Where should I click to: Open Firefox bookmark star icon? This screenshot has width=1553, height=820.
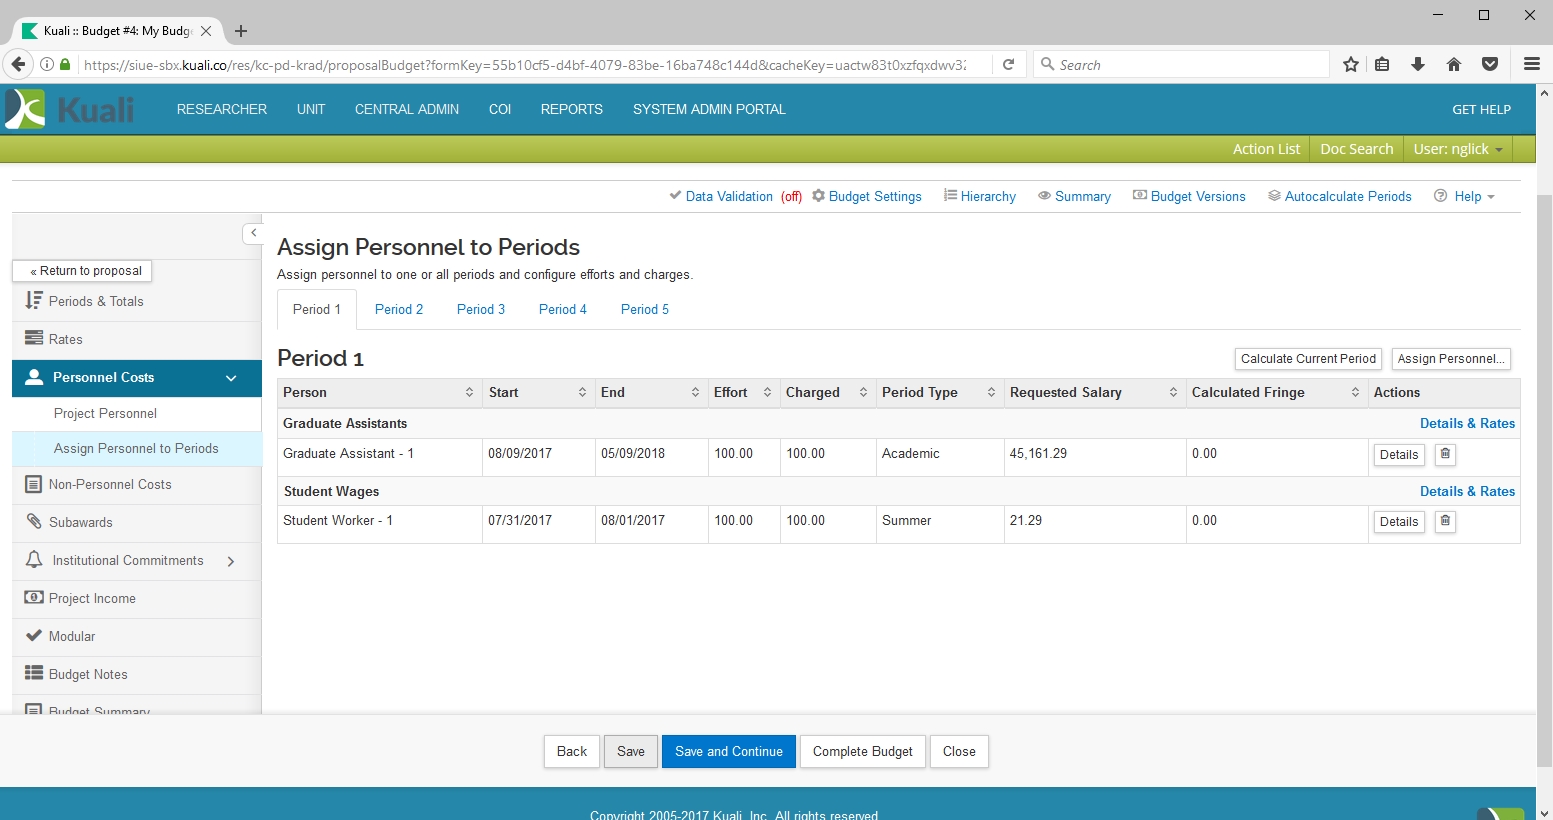coord(1351,65)
